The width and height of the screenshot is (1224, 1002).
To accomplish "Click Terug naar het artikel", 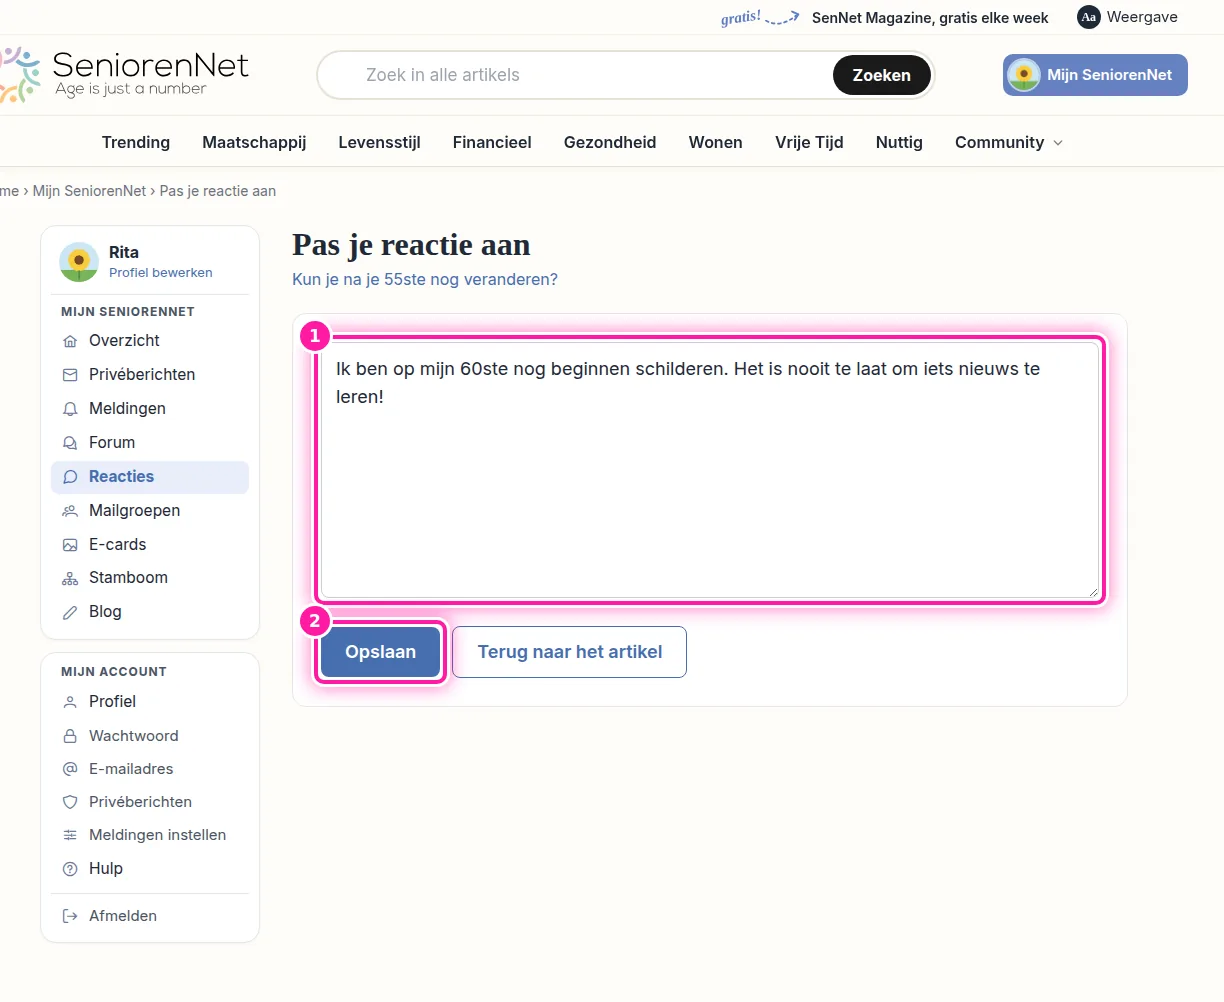I will point(570,652).
